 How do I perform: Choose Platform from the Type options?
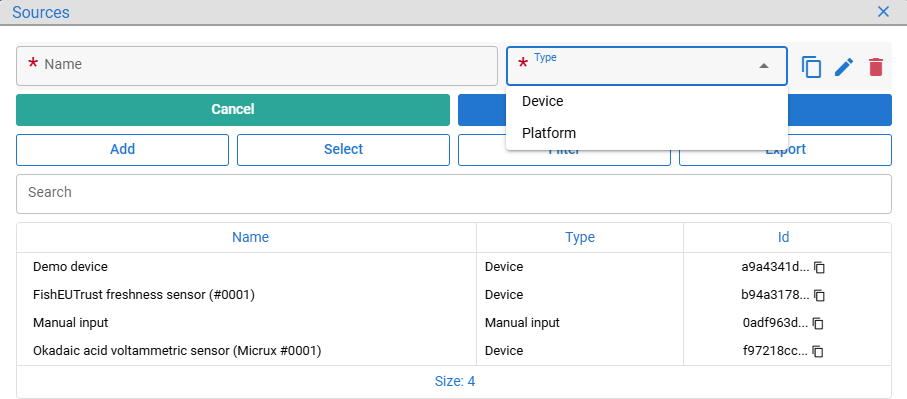click(x=647, y=133)
